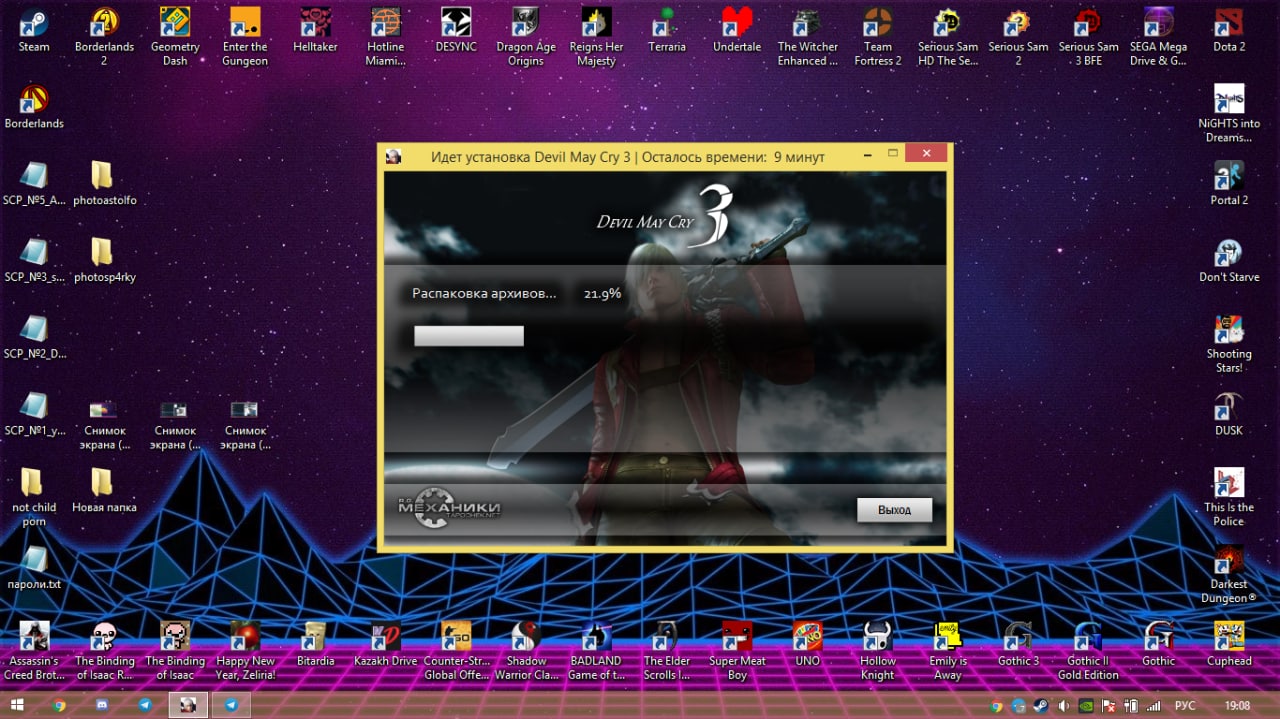Viewport: 1280px width, 719px height.
Task: Open the Geometry Dash icon
Action: pyautogui.click(x=175, y=37)
